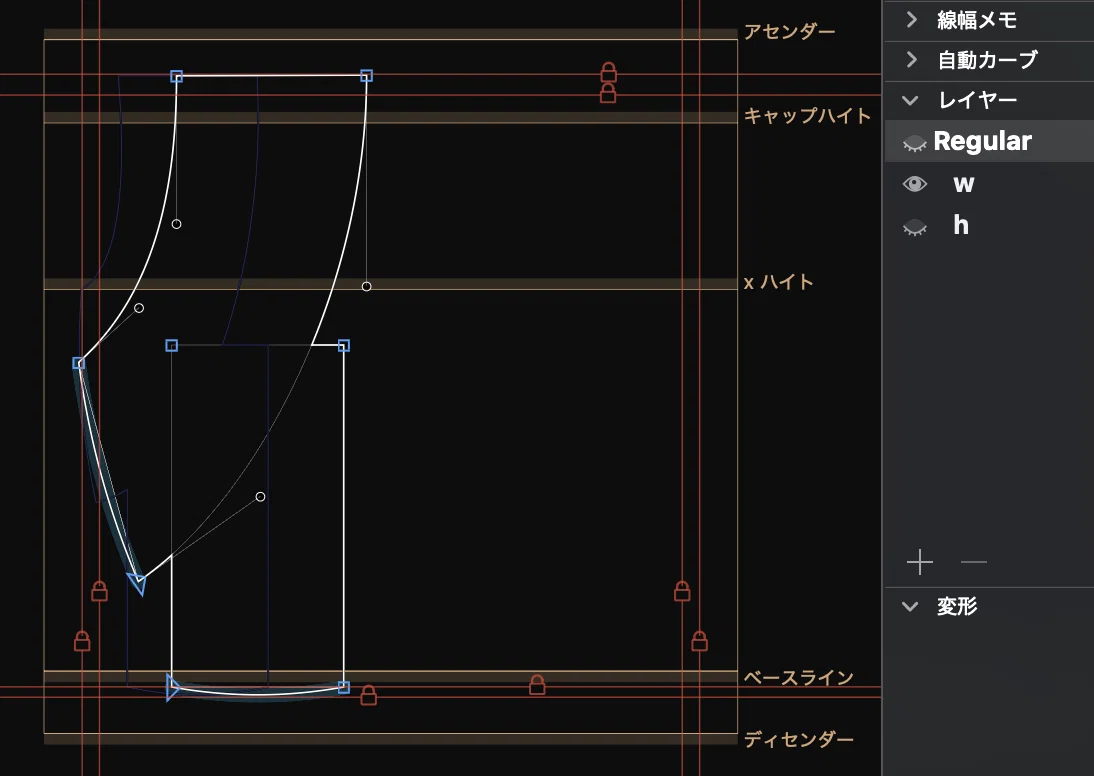Hide the w layer using its eye icon
Viewport: 1094px width, 776px height.
point(915,184)
